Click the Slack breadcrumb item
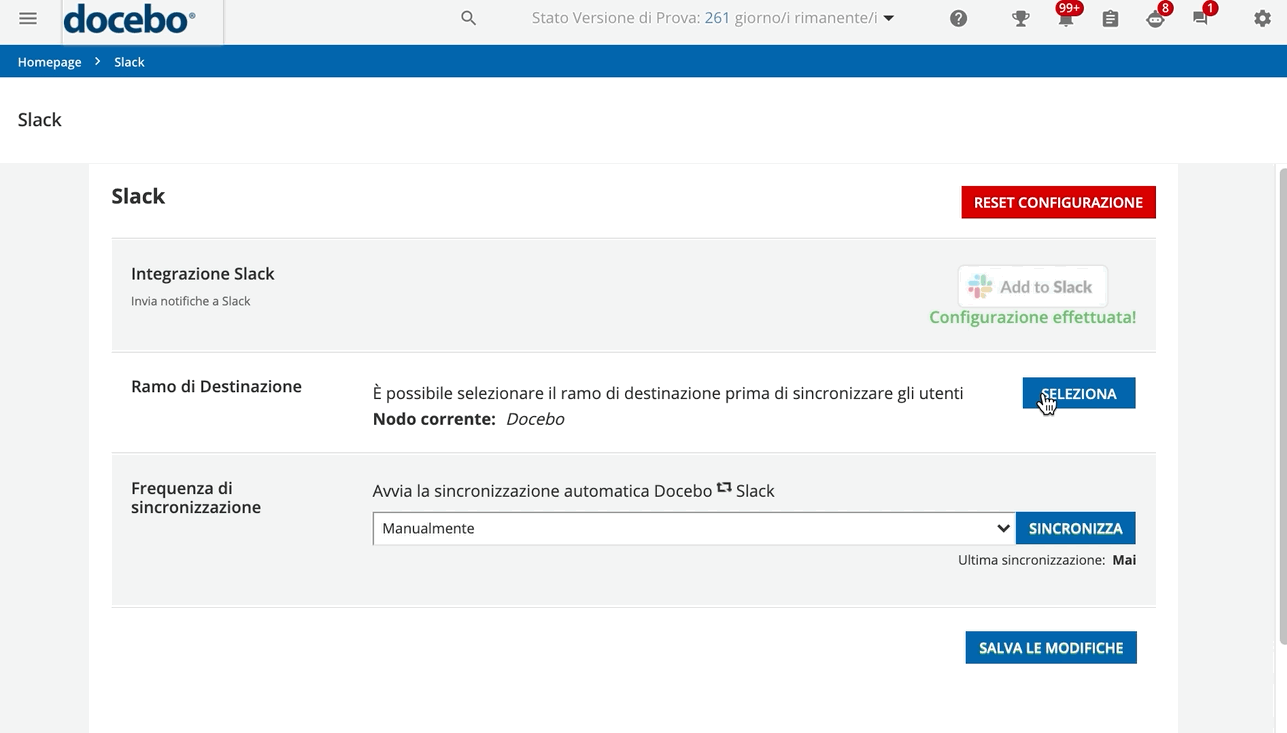Screen dimensions: 1287x733 click(x=129, y=62)
